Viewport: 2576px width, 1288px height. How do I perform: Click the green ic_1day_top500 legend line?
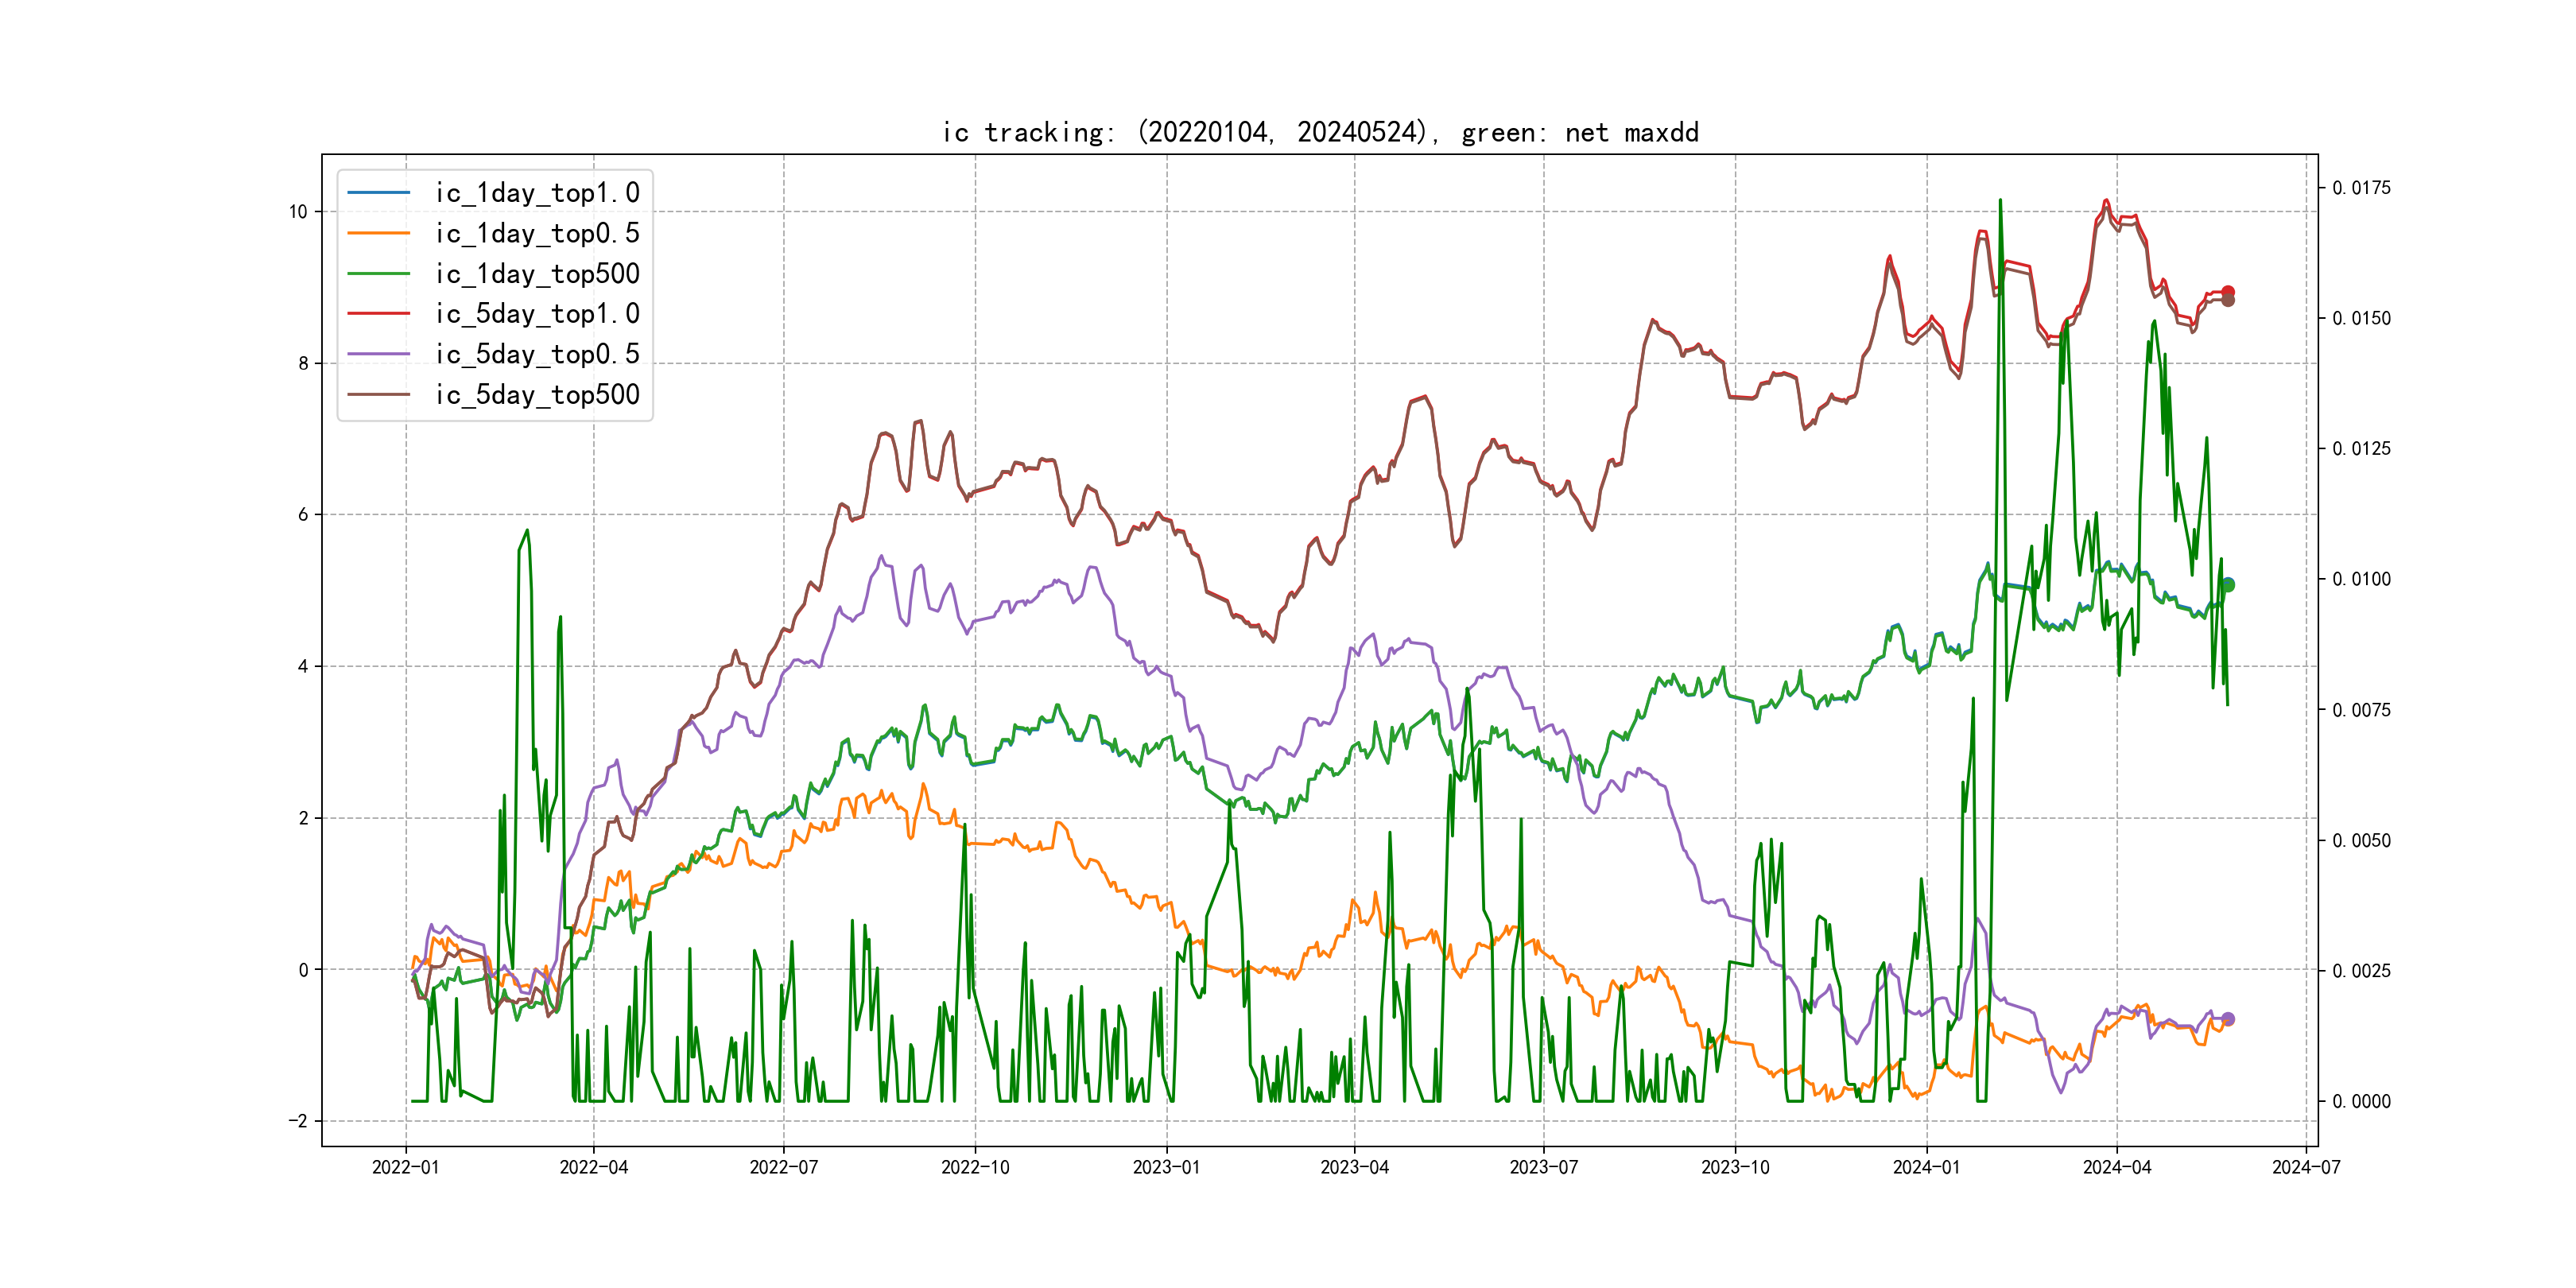pyautogui.click(x=378, y=273)
